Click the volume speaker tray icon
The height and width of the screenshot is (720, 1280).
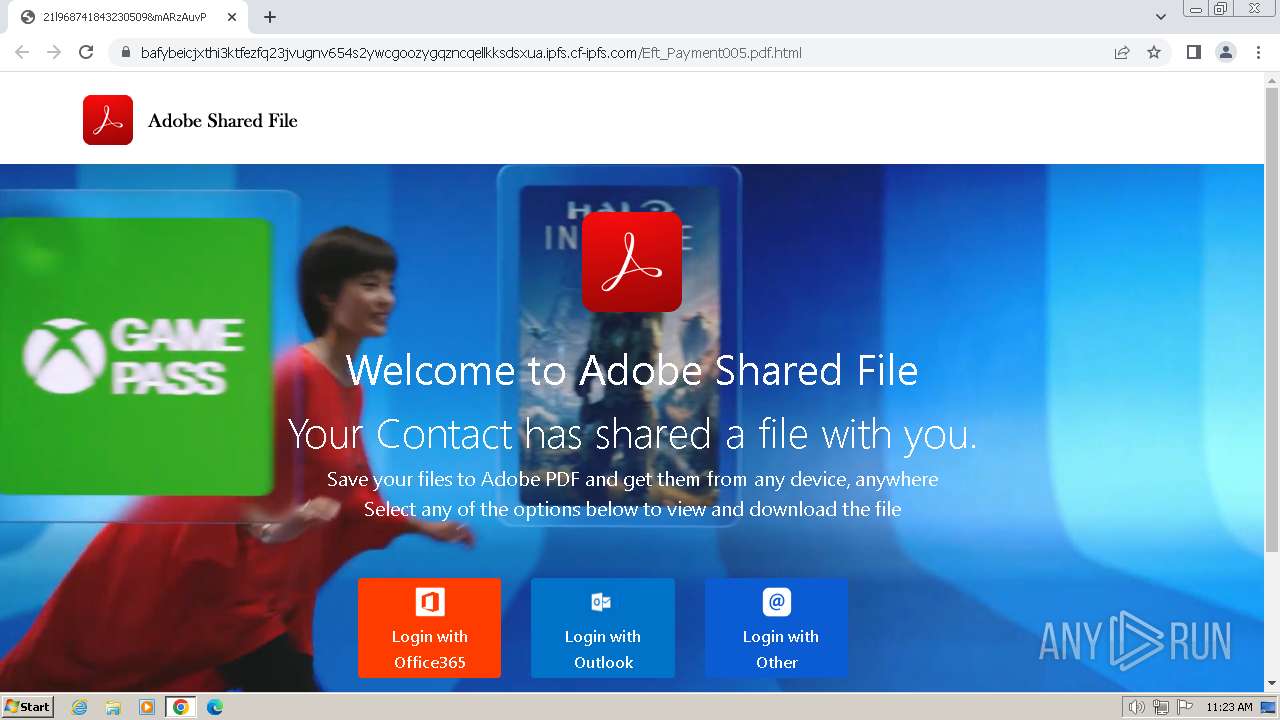coord(1137,707)
